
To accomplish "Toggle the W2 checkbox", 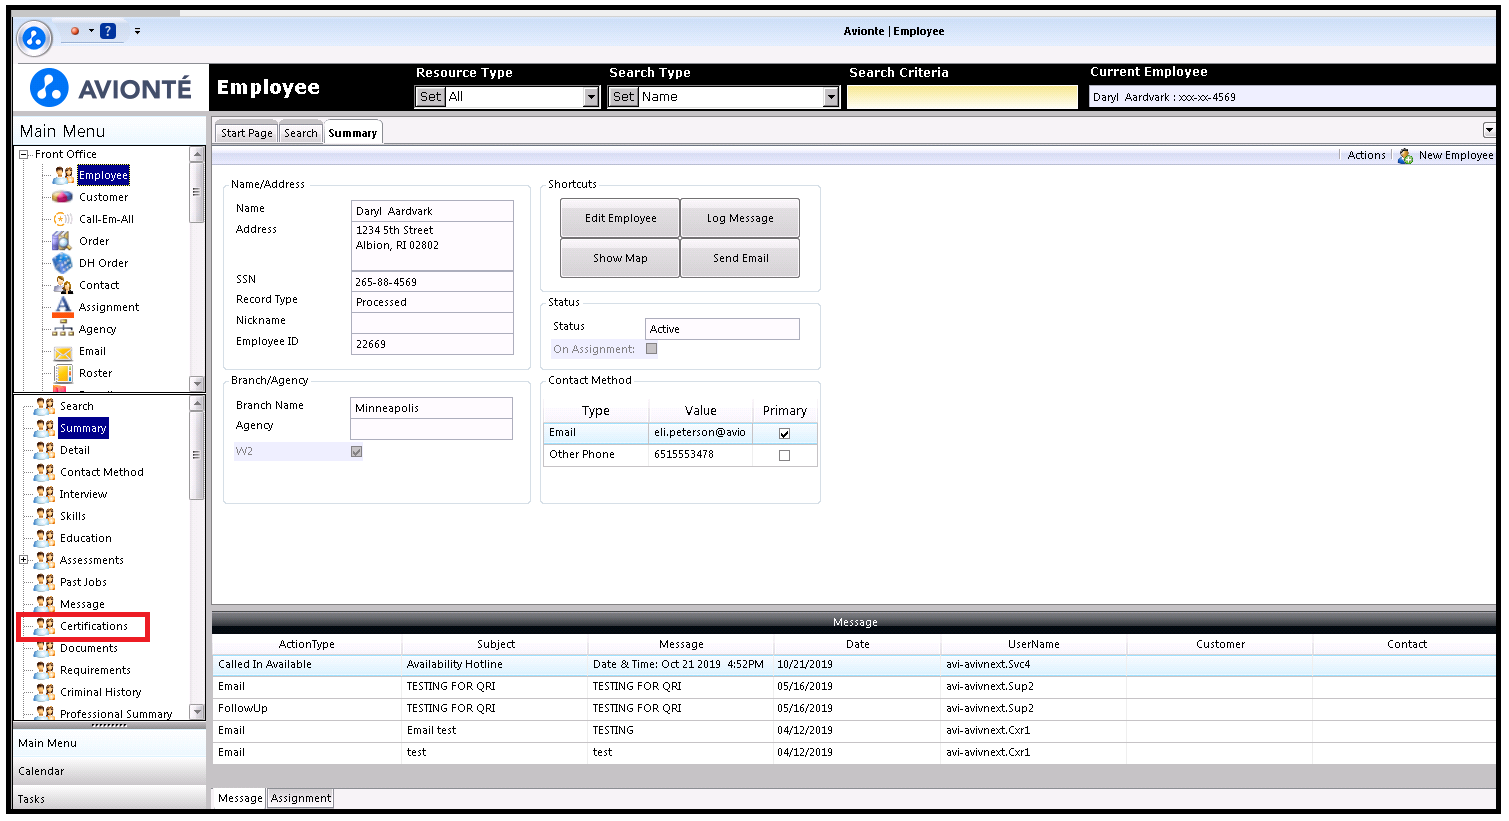I will 357,451.
